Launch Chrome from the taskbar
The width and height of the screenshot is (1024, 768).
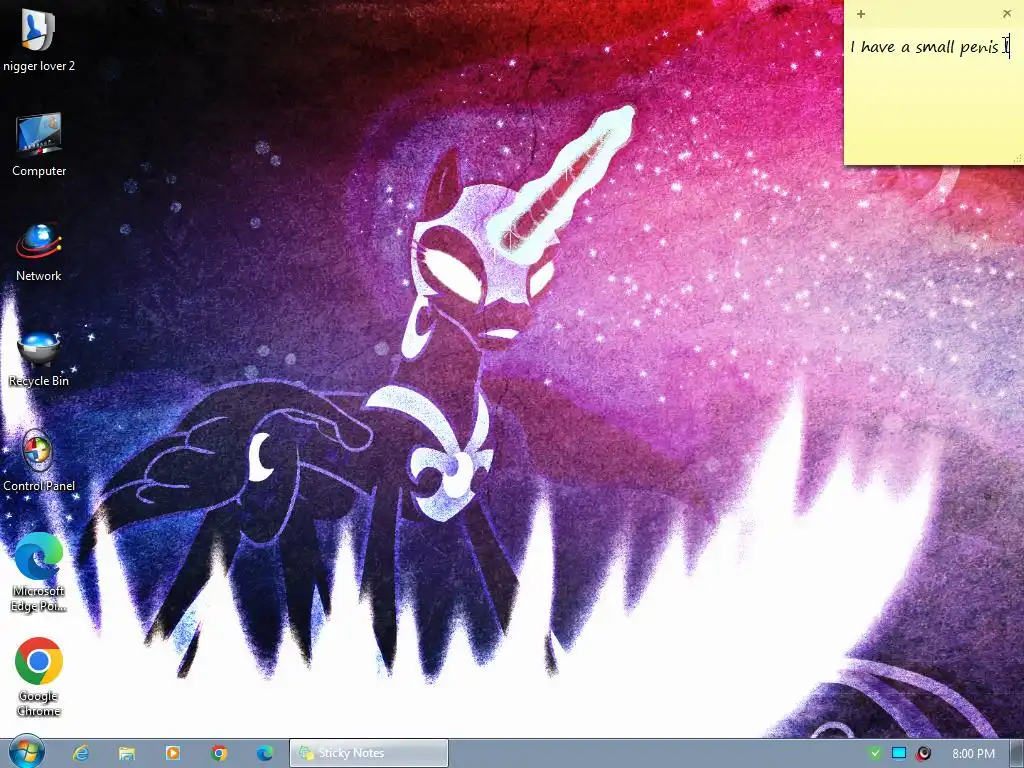tap(219, 753)
